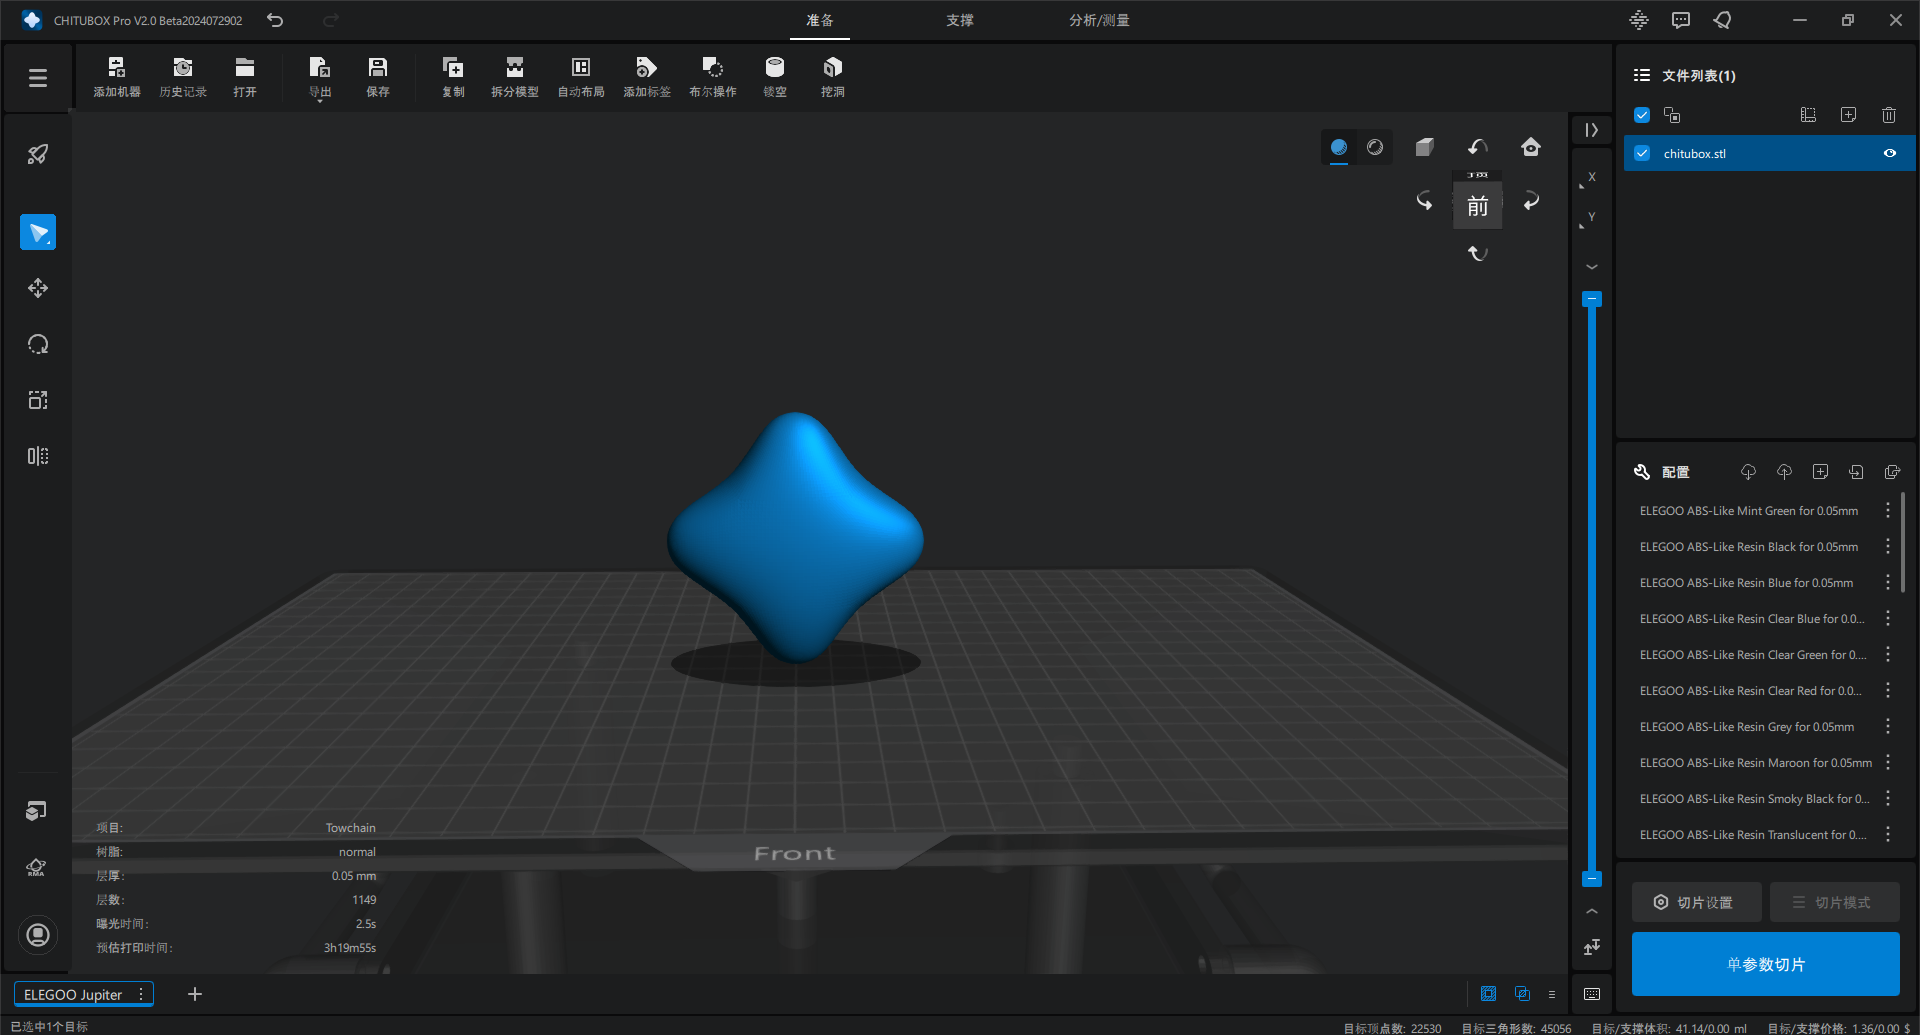Click the layer slider top handle
The image size is (1920, 1035).
1592,299
